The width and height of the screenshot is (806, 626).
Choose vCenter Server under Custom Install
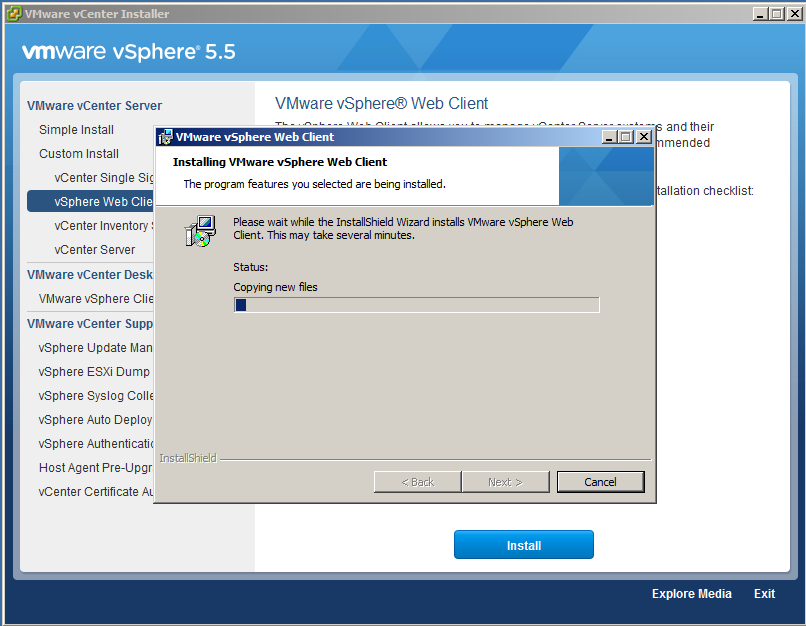point(95,250)
